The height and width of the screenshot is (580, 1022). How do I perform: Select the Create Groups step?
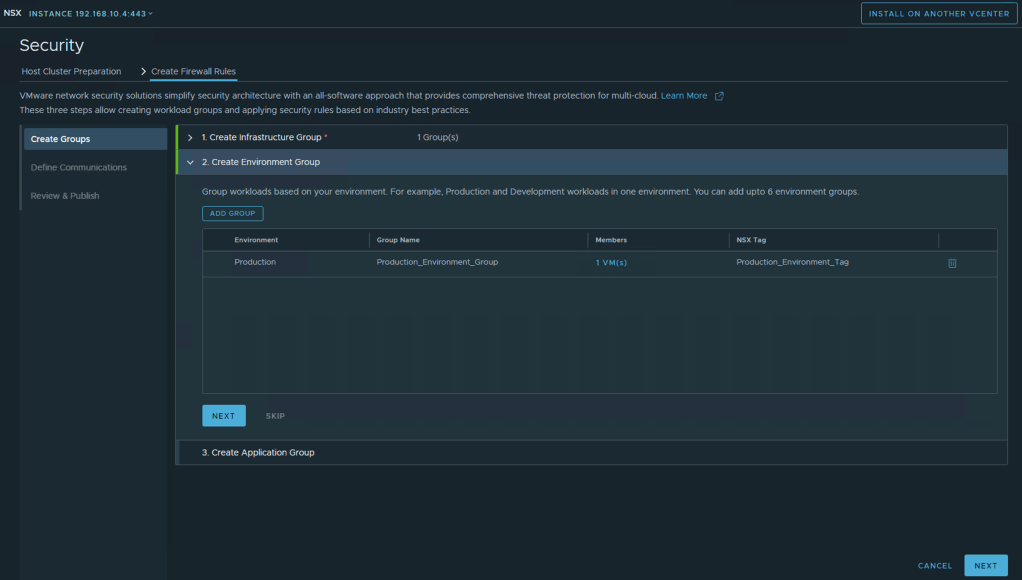tap(60, 139)
